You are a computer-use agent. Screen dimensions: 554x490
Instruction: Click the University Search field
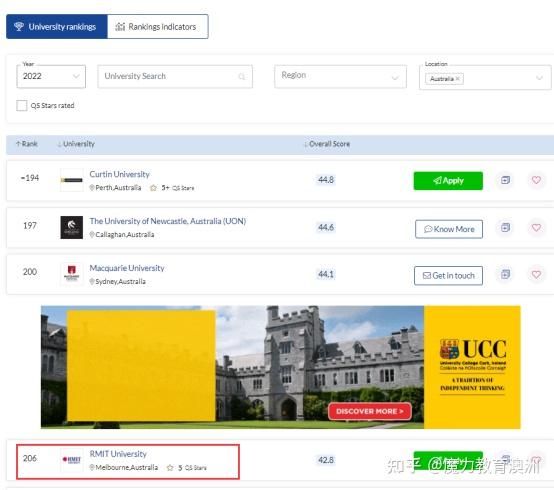175,76
